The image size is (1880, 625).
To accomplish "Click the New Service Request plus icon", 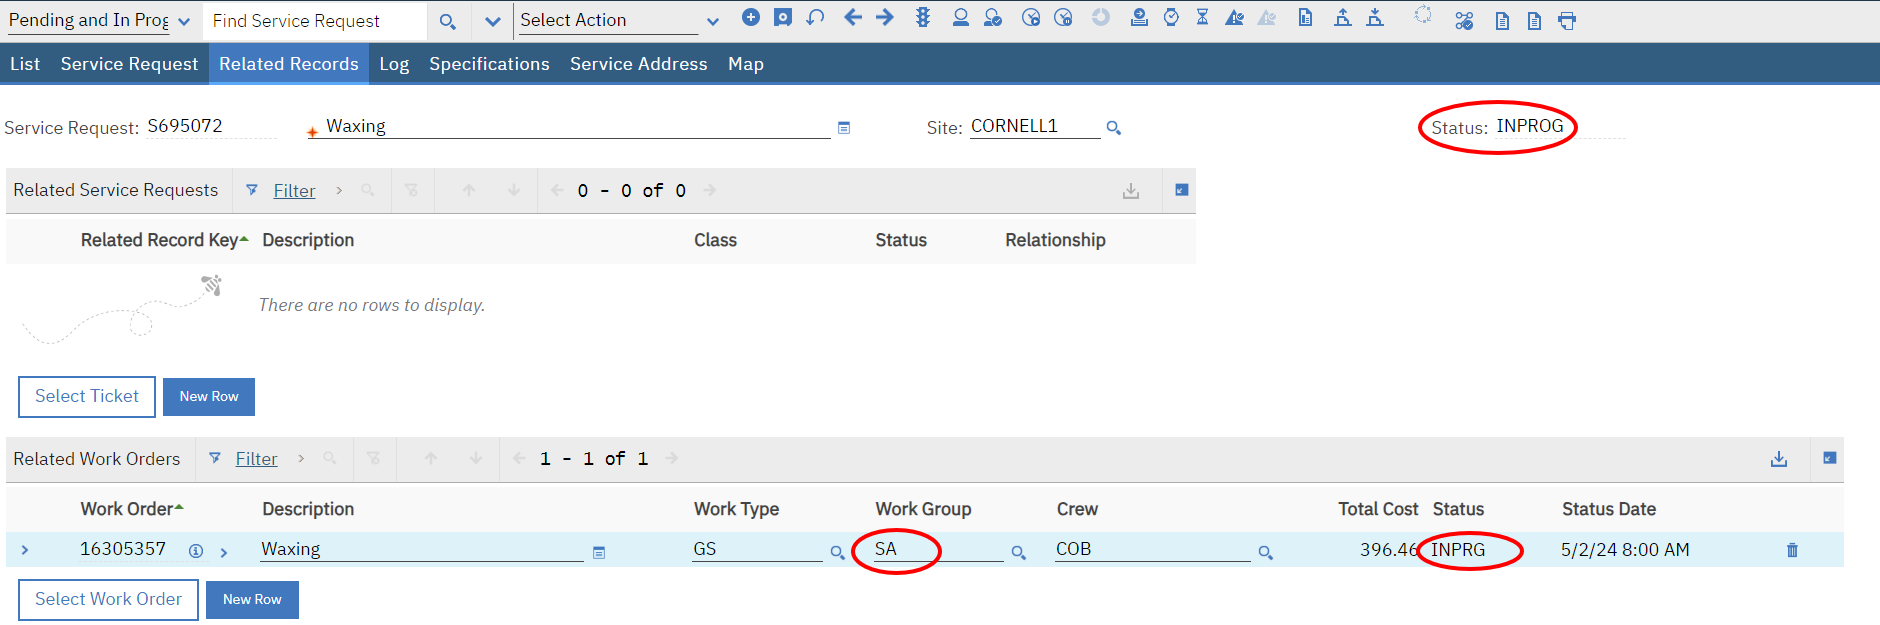I will [x=751, y=17].
